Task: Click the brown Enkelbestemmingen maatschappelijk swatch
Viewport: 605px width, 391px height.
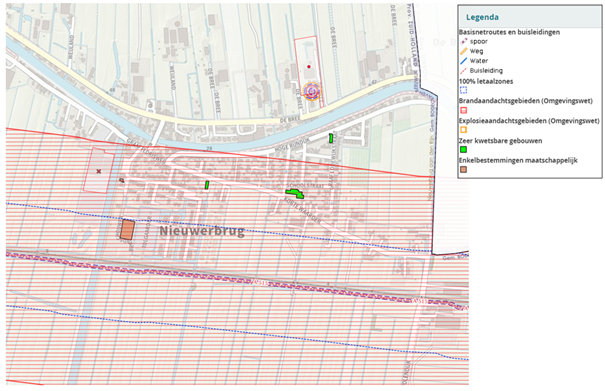Action: (463, 169)
